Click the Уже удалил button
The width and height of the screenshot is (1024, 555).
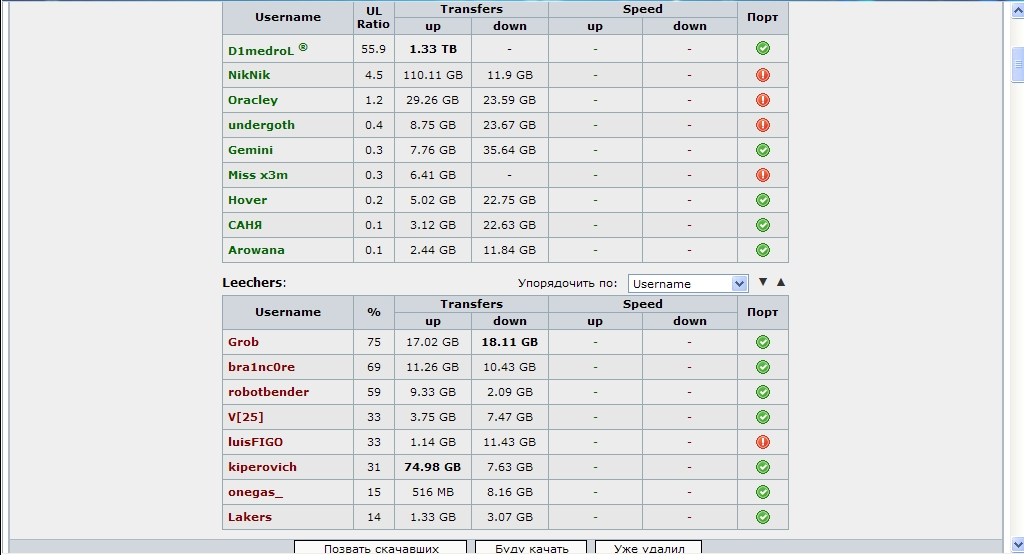648,547
